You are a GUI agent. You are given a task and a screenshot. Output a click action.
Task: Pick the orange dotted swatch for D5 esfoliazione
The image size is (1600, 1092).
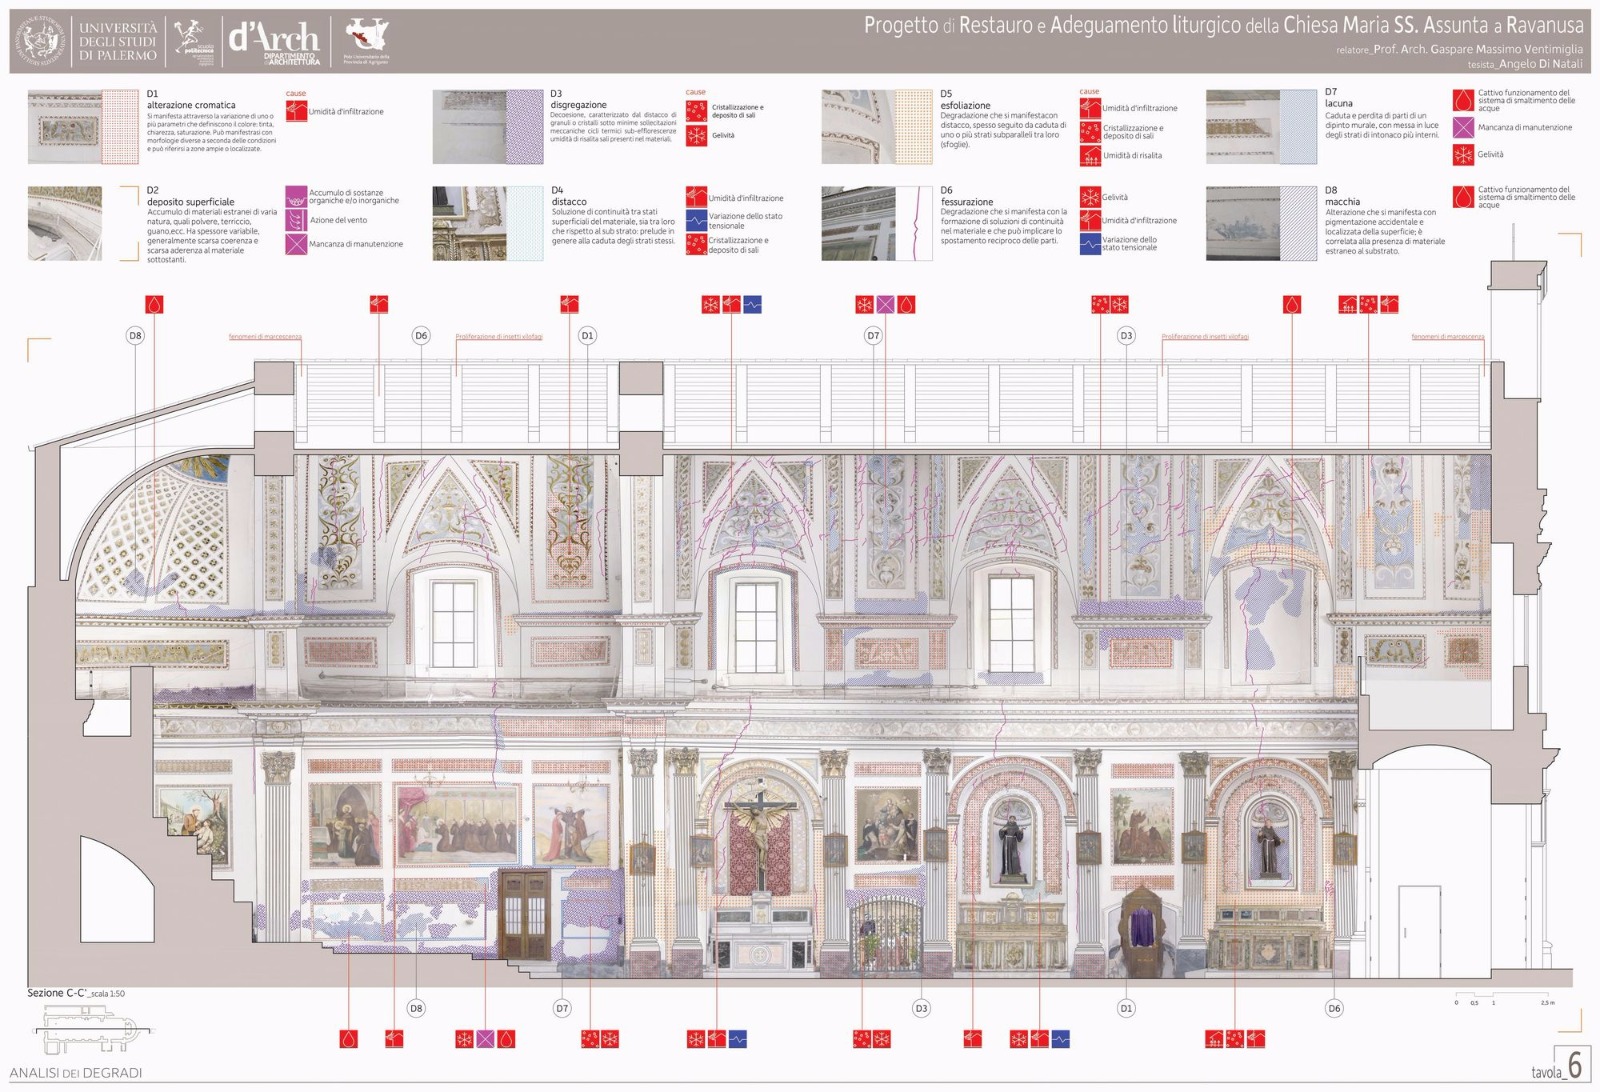point(913,127)
